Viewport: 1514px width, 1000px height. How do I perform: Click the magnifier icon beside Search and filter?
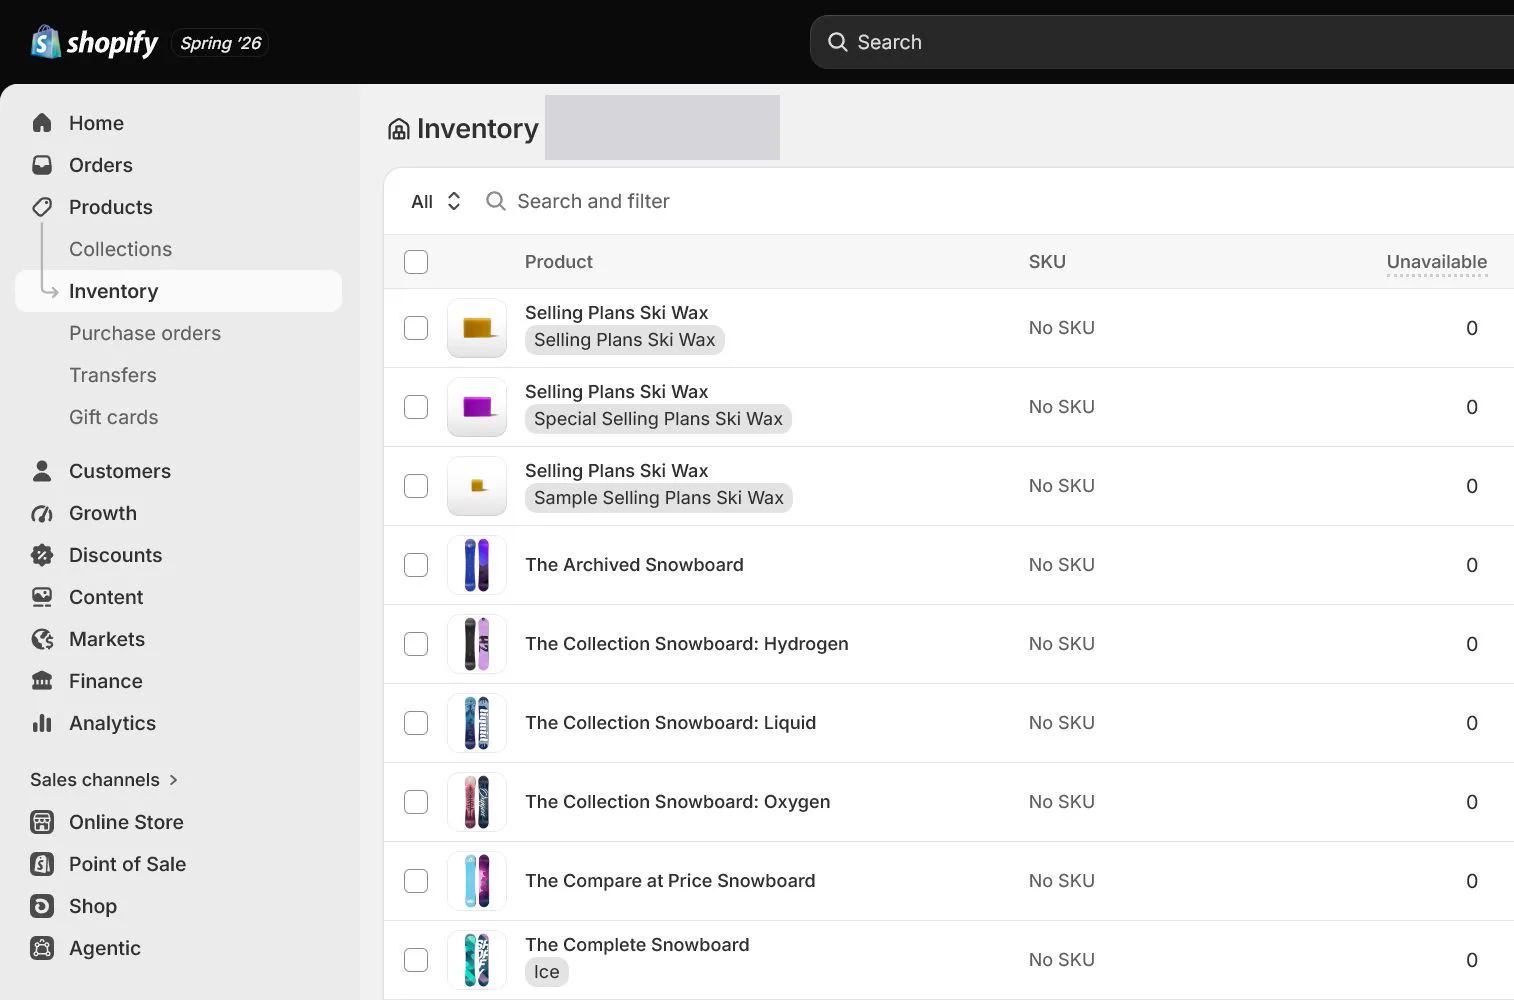tap(495, 201)
